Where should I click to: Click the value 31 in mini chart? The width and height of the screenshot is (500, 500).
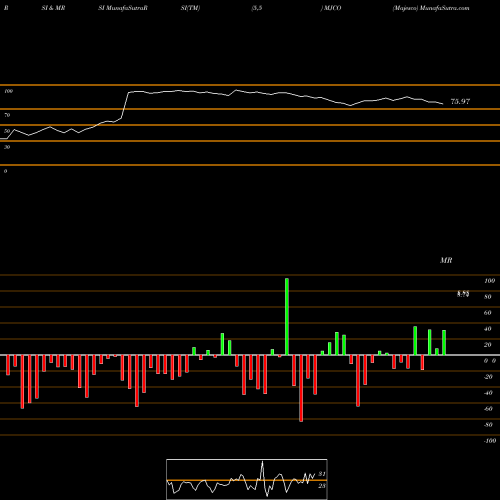pyautogui.click(x=322, y=474)
